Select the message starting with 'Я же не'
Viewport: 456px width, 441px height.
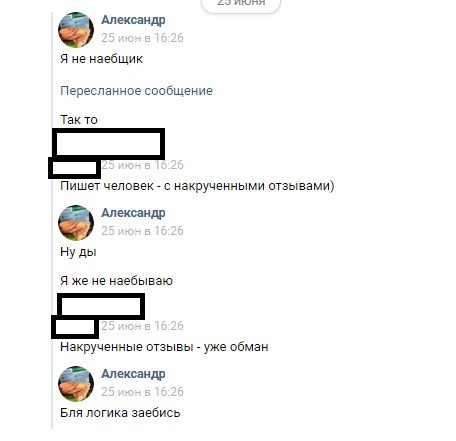116,281
